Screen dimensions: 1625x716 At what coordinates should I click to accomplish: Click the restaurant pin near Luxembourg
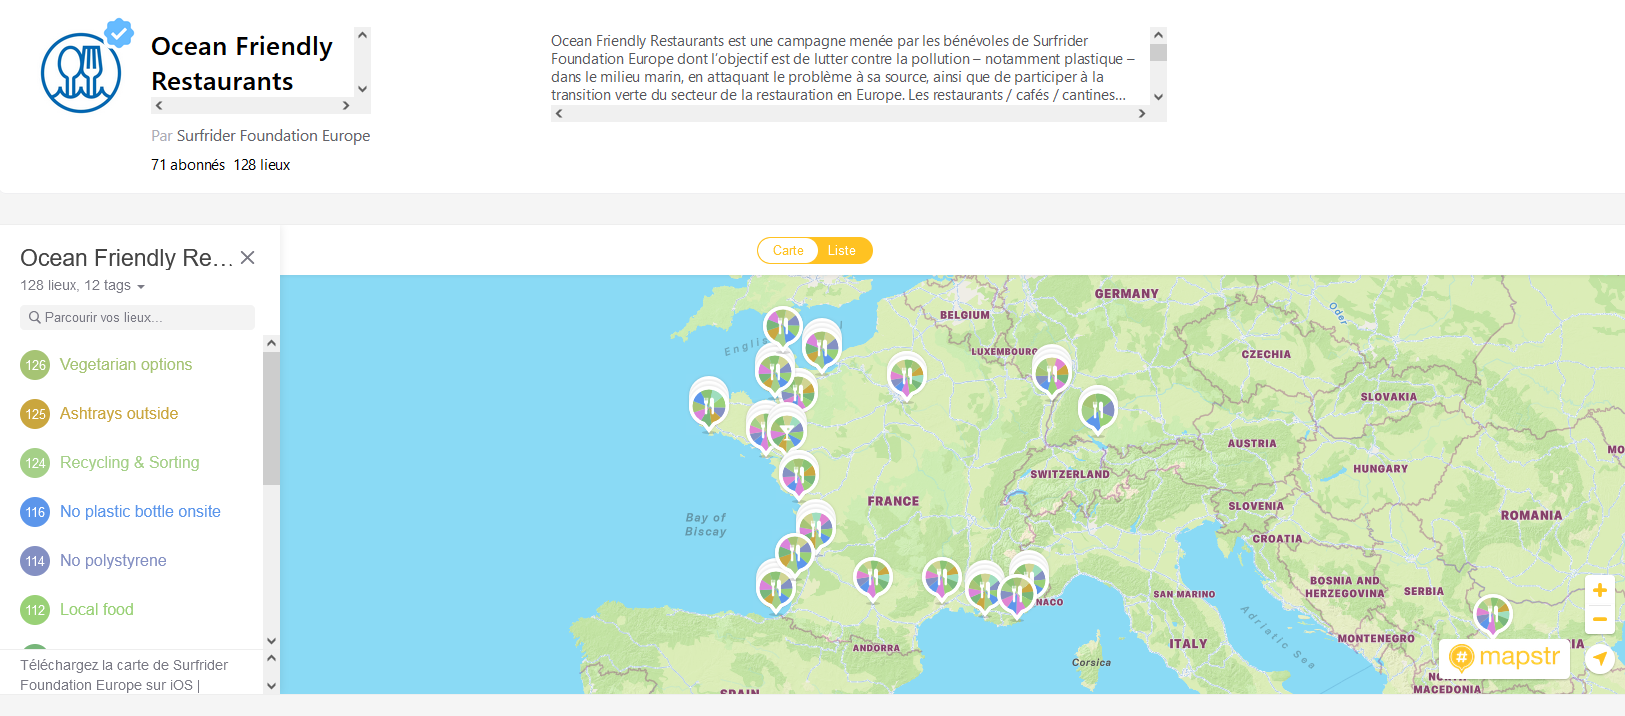point(1051,374)
